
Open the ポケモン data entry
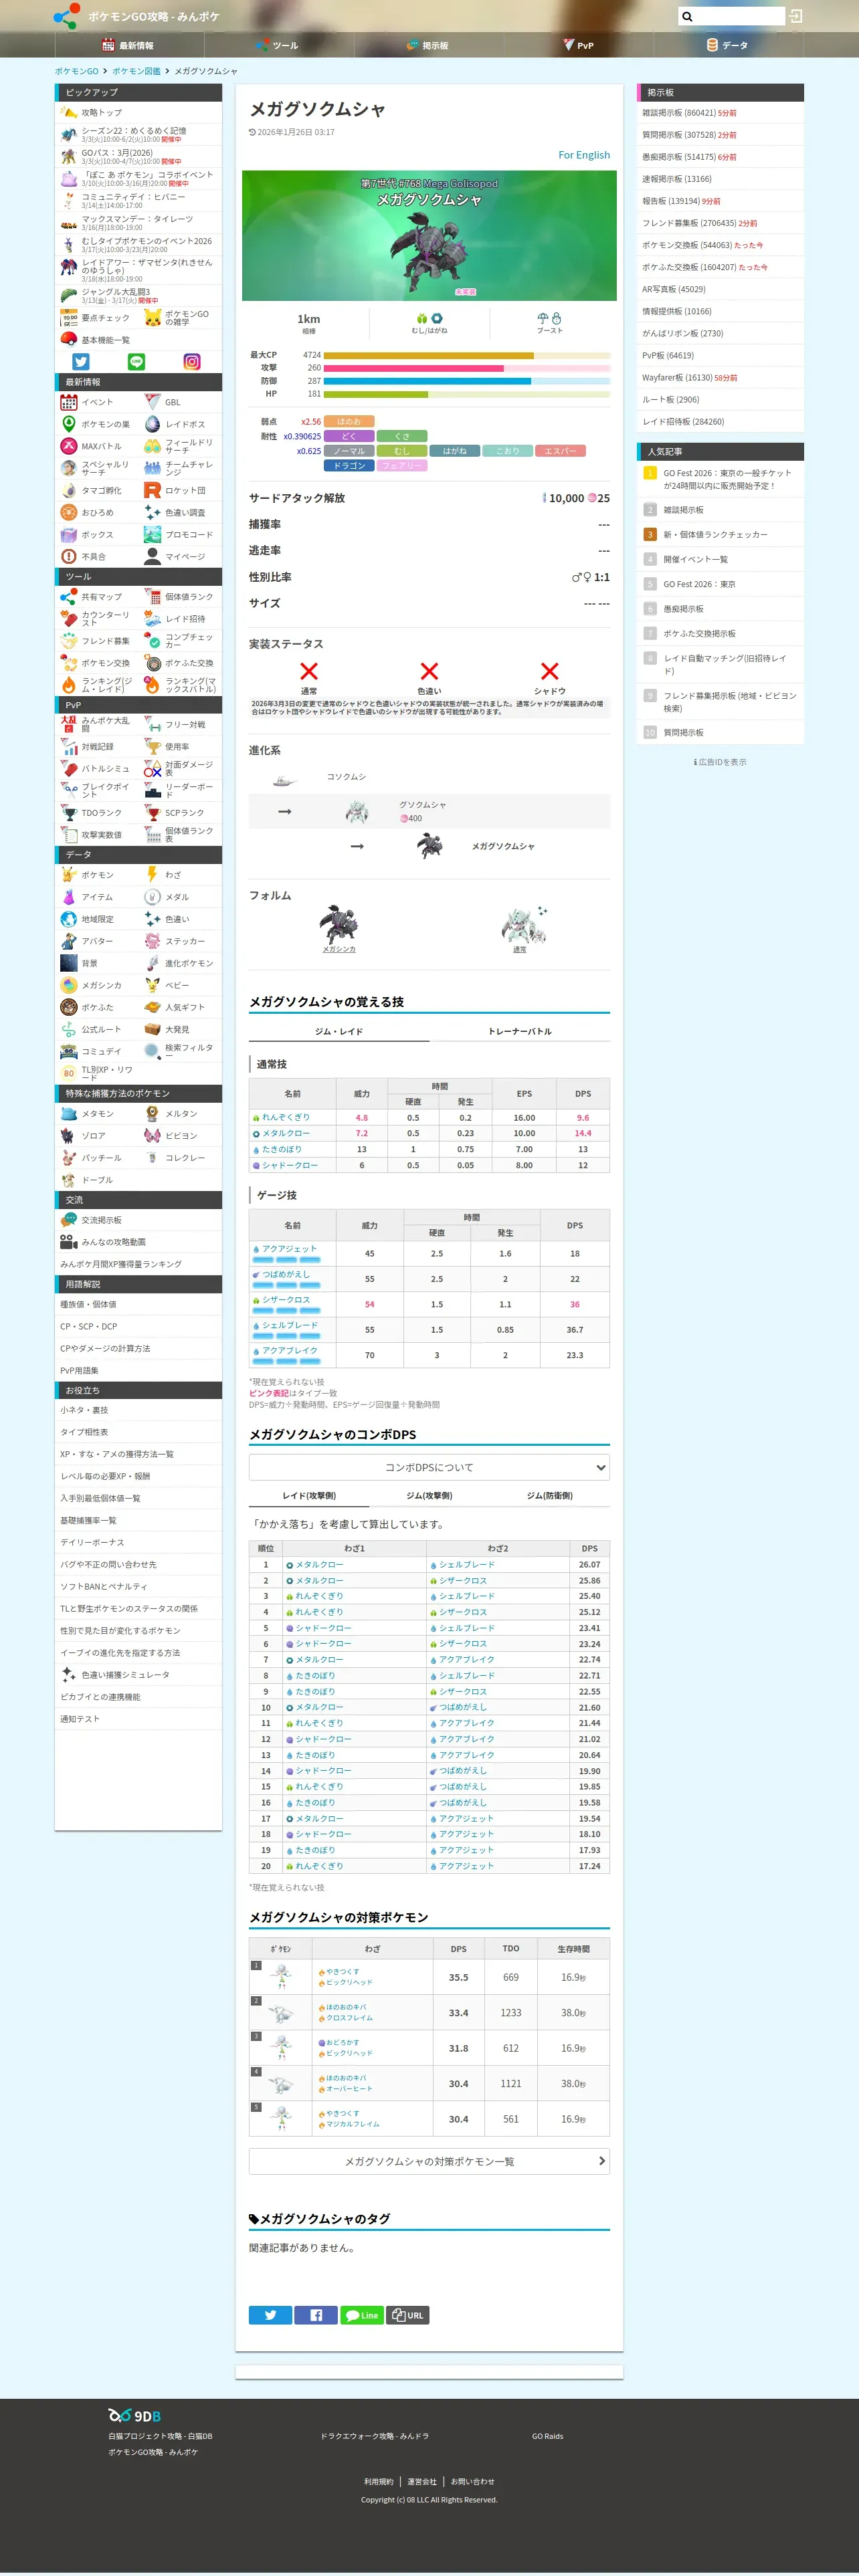[x=96, y=875]
